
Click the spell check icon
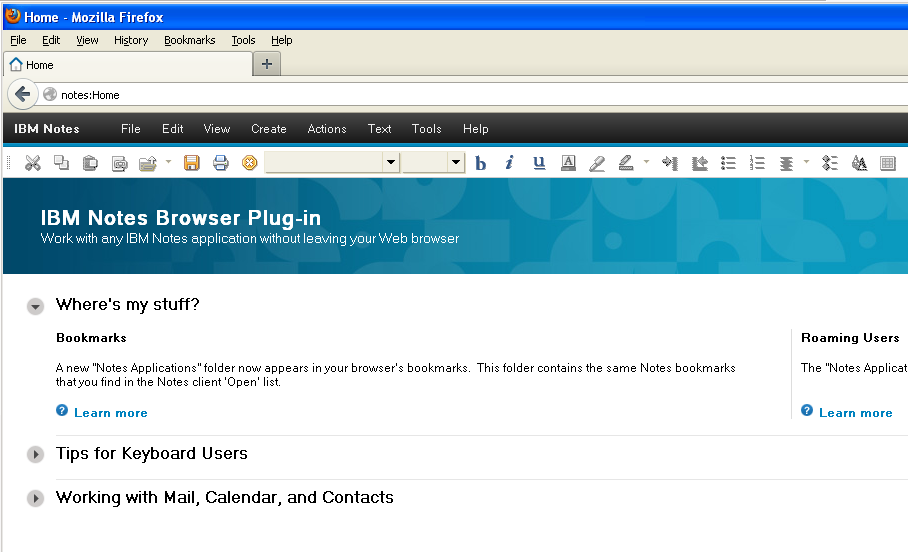[x=859, y=163]
